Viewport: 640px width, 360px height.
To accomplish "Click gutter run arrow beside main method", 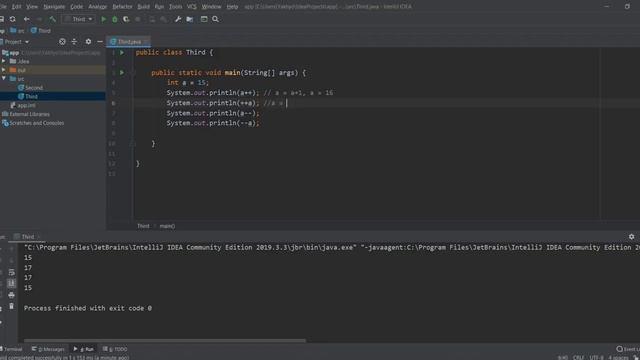I will point(122,73).
